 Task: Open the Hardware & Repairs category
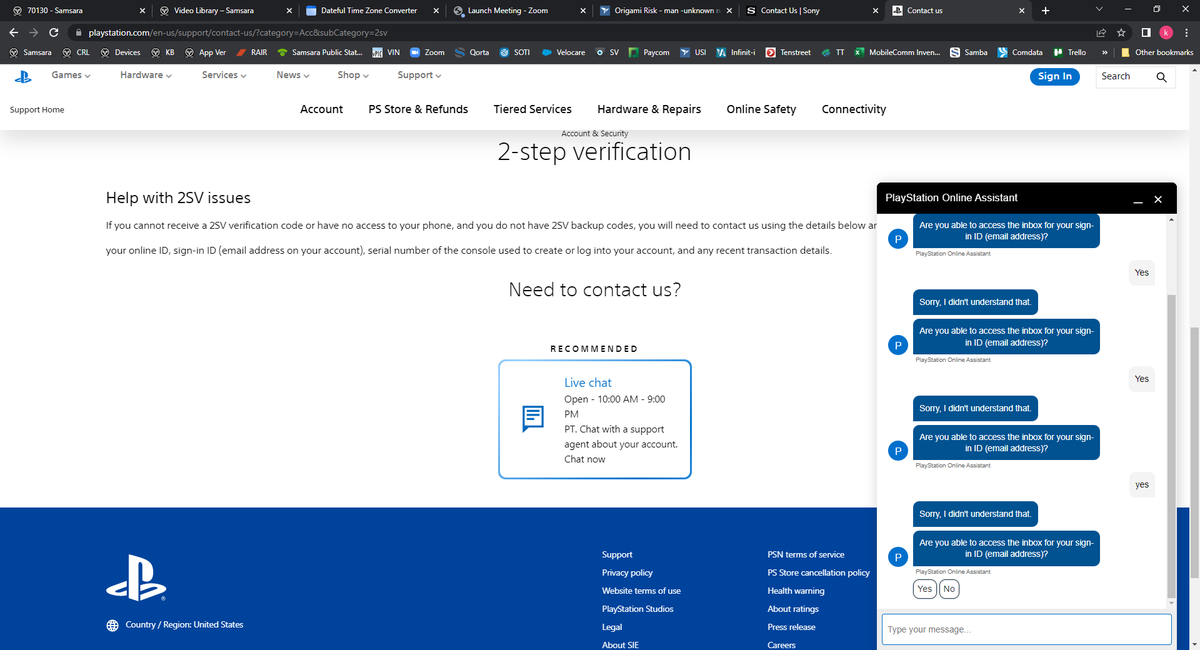pyautogui.click(x=649, y=109)
